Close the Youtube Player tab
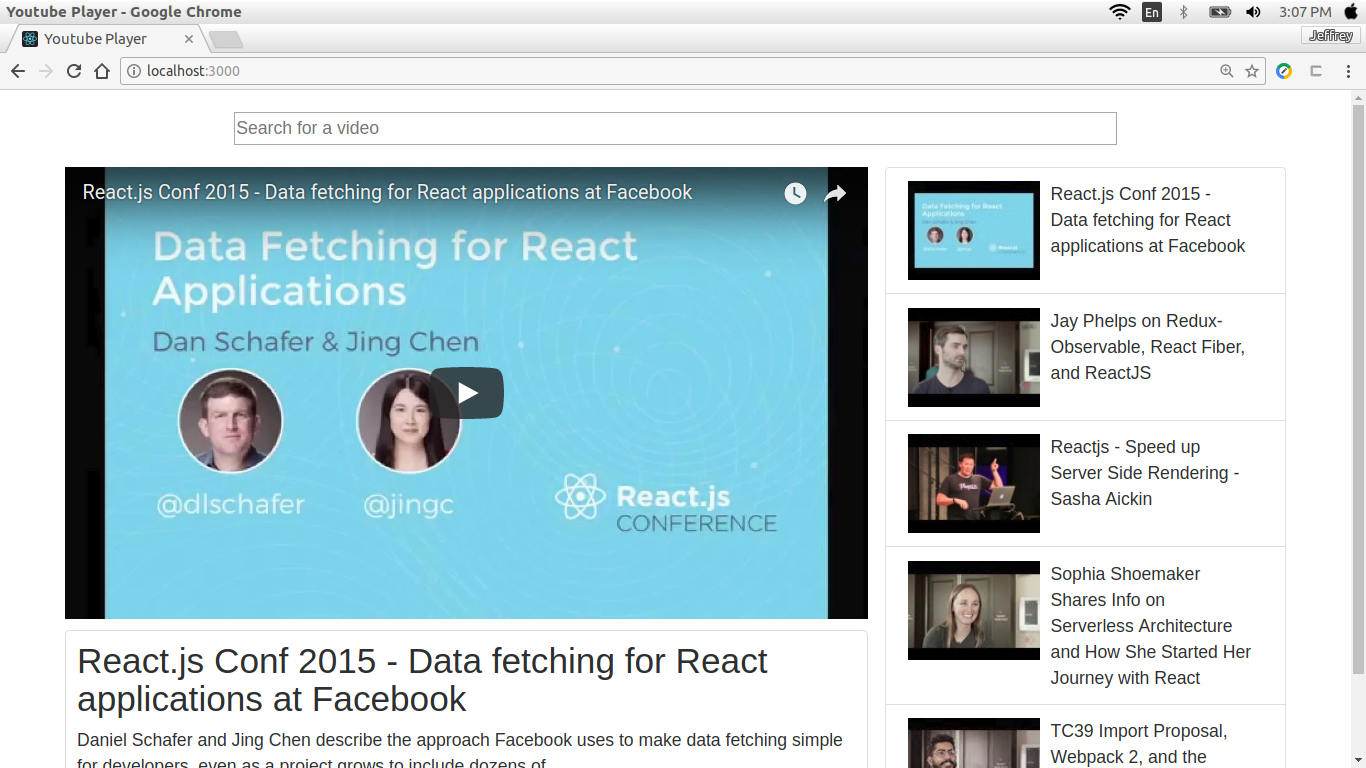 189,39
